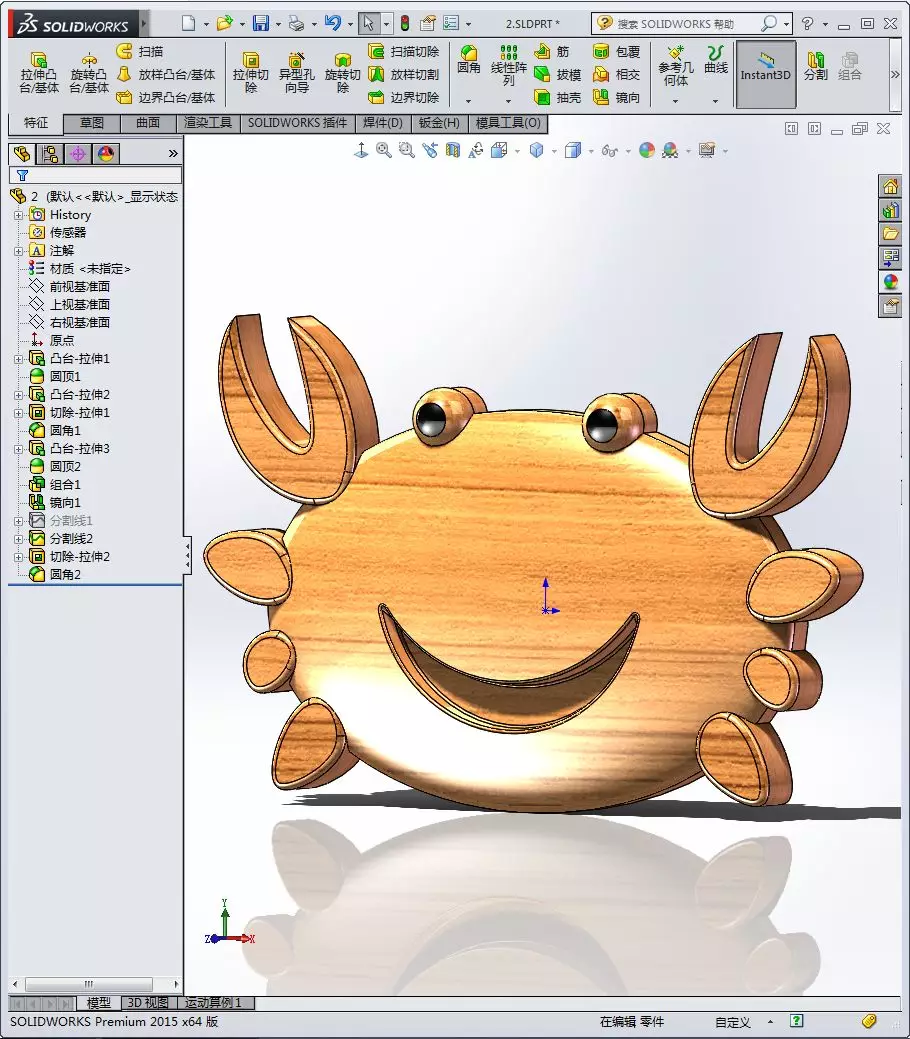Open the Curves dropdown arrow
The height and width of the screenshot is (1039, 910).
click(x=716, y=101)
